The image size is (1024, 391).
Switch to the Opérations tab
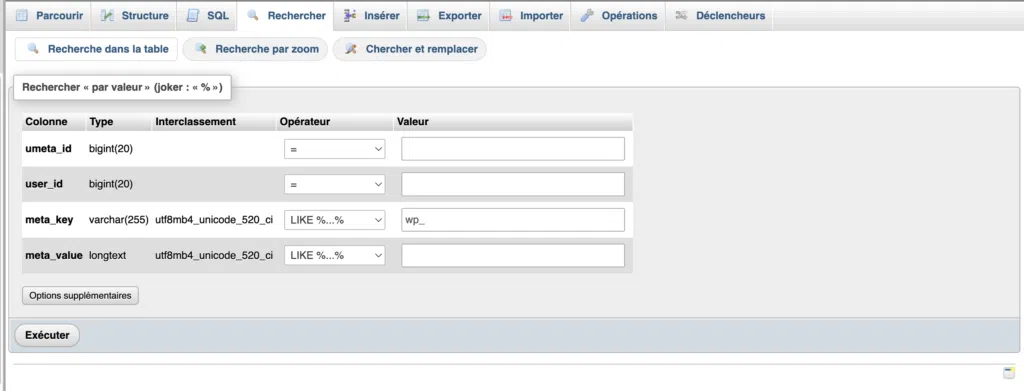point(618,16)
